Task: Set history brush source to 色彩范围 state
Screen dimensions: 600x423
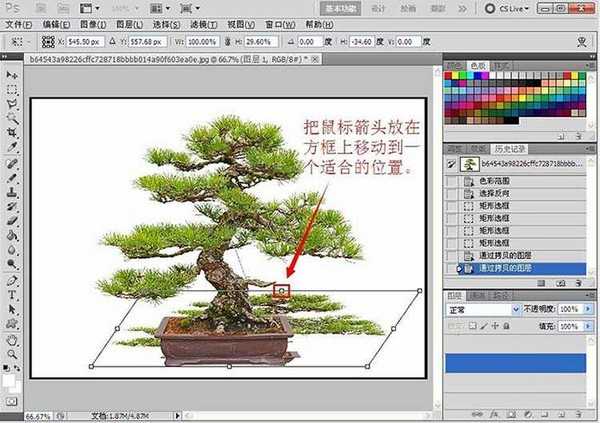Action: (452, 181)
